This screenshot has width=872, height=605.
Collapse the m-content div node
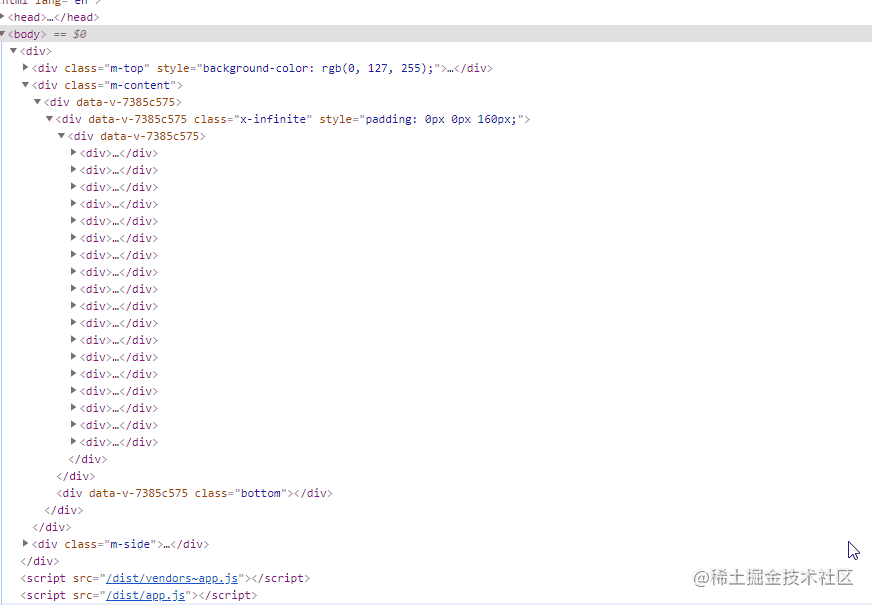[x=25, y=85]
